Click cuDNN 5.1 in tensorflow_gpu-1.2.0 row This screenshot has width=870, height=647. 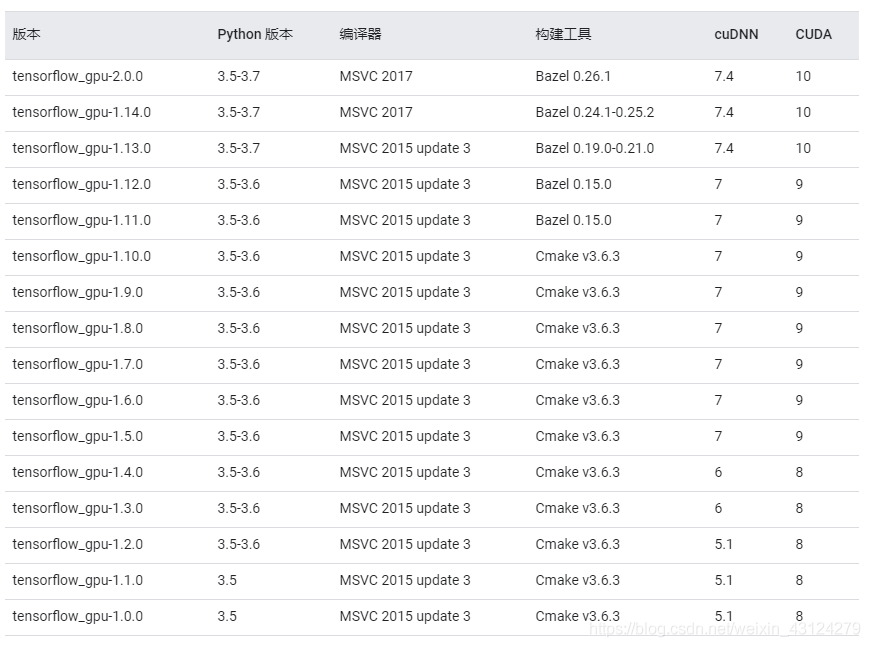point(724,545)
